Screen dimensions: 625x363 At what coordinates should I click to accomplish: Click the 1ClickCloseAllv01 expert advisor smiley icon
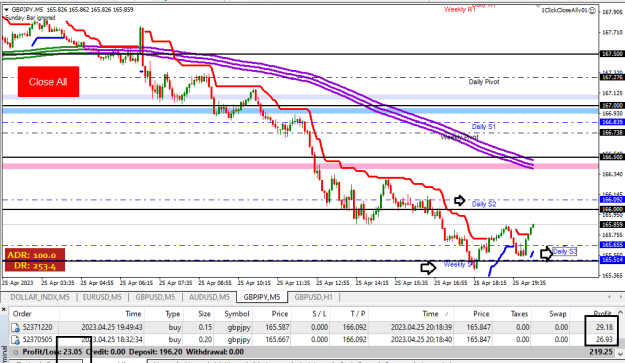(x=592, y=10)
